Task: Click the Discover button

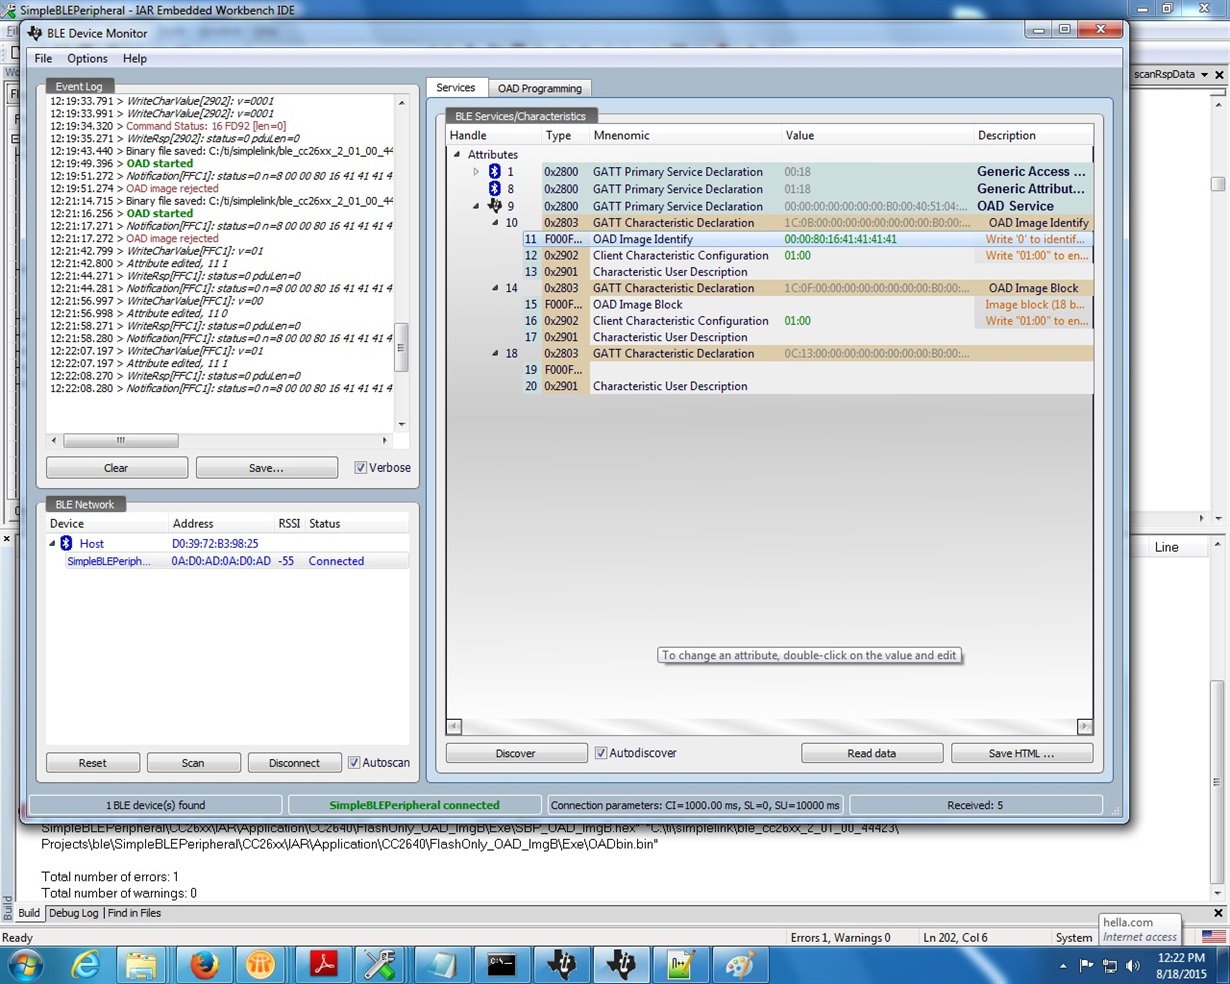Action: coord(516,753)
